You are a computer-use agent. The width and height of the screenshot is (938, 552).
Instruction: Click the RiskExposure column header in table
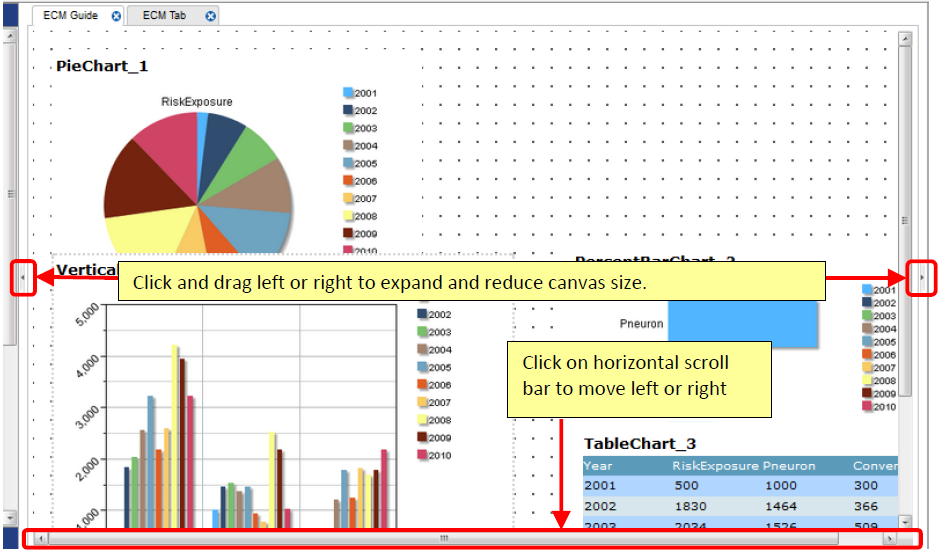(x=715, y=466)
